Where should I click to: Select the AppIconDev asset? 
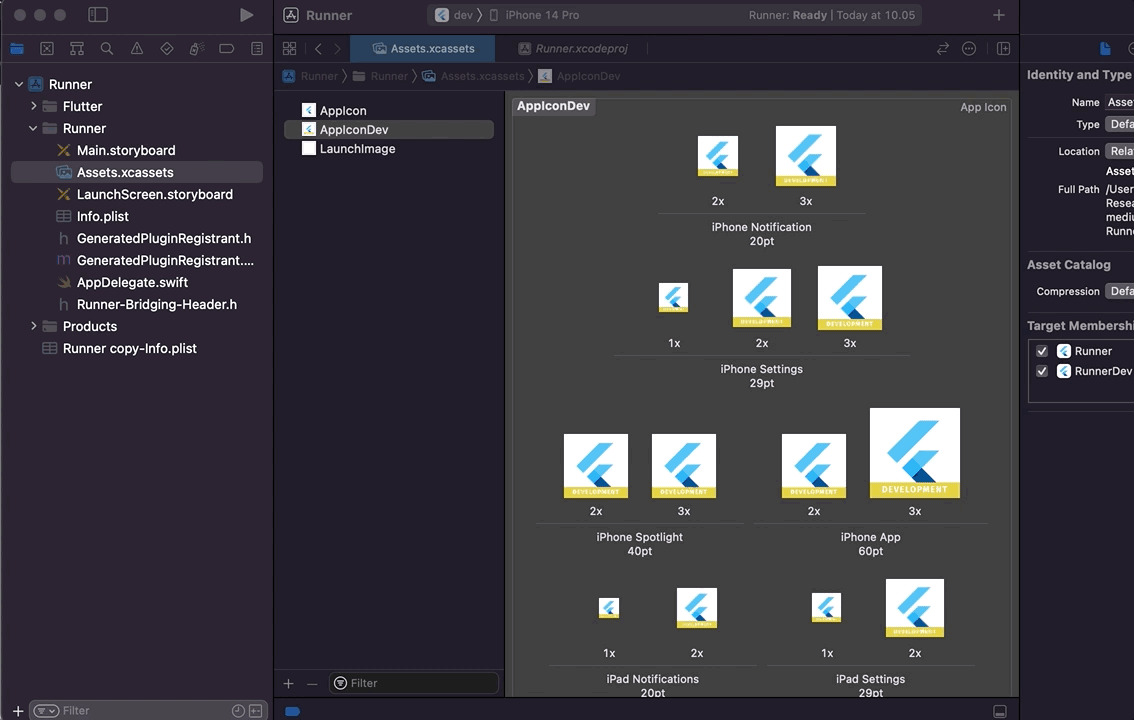(389, 129)
